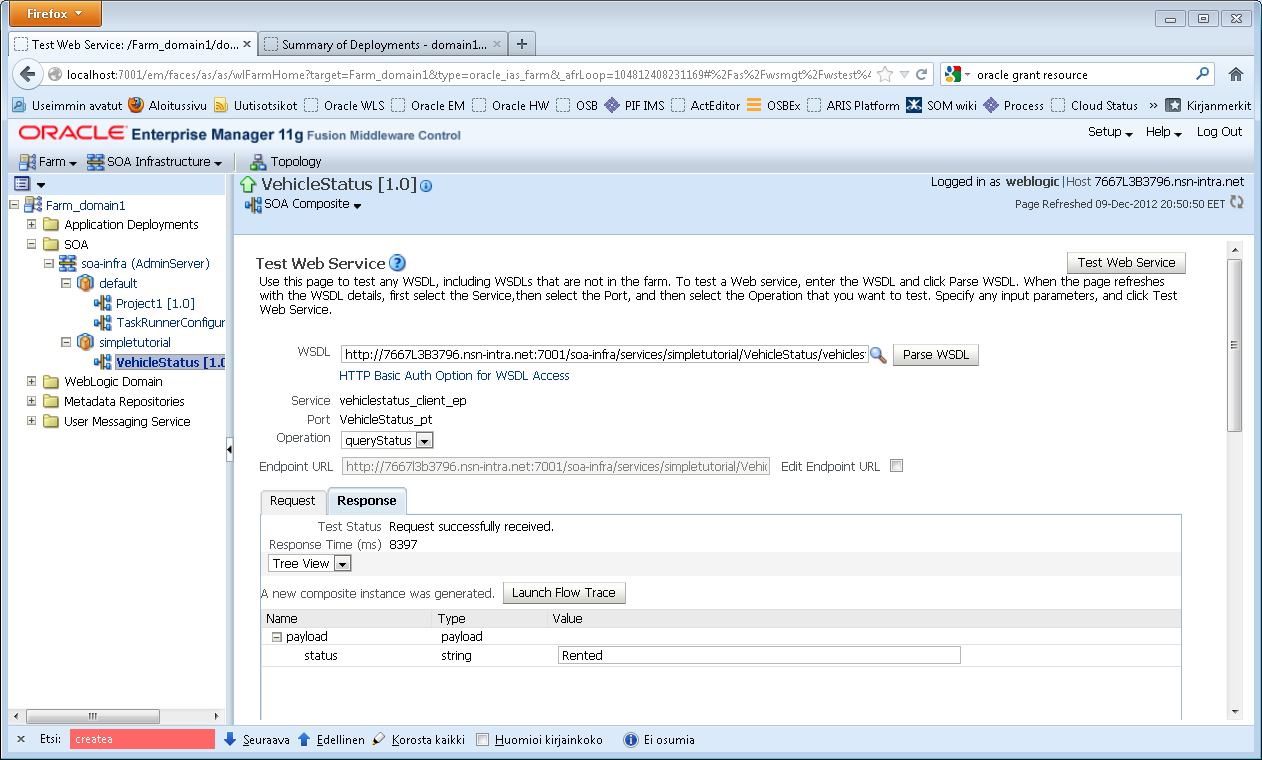
Task: Click navigator horizontal scrollbar
Action: pos(95,717)
